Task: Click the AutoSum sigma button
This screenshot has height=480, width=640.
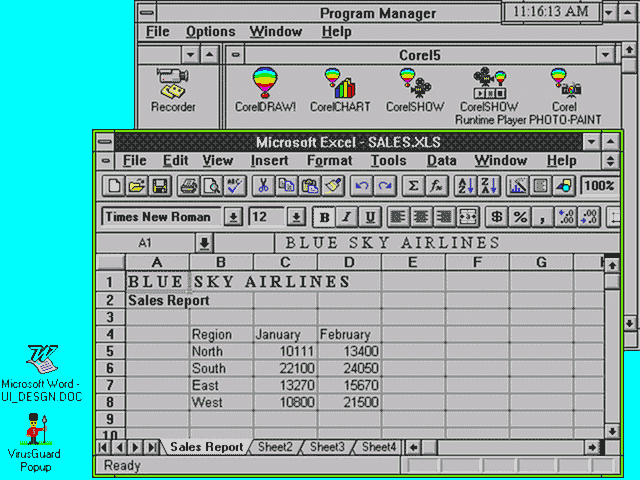Action: pyautogui.click(x=412, y=186)
